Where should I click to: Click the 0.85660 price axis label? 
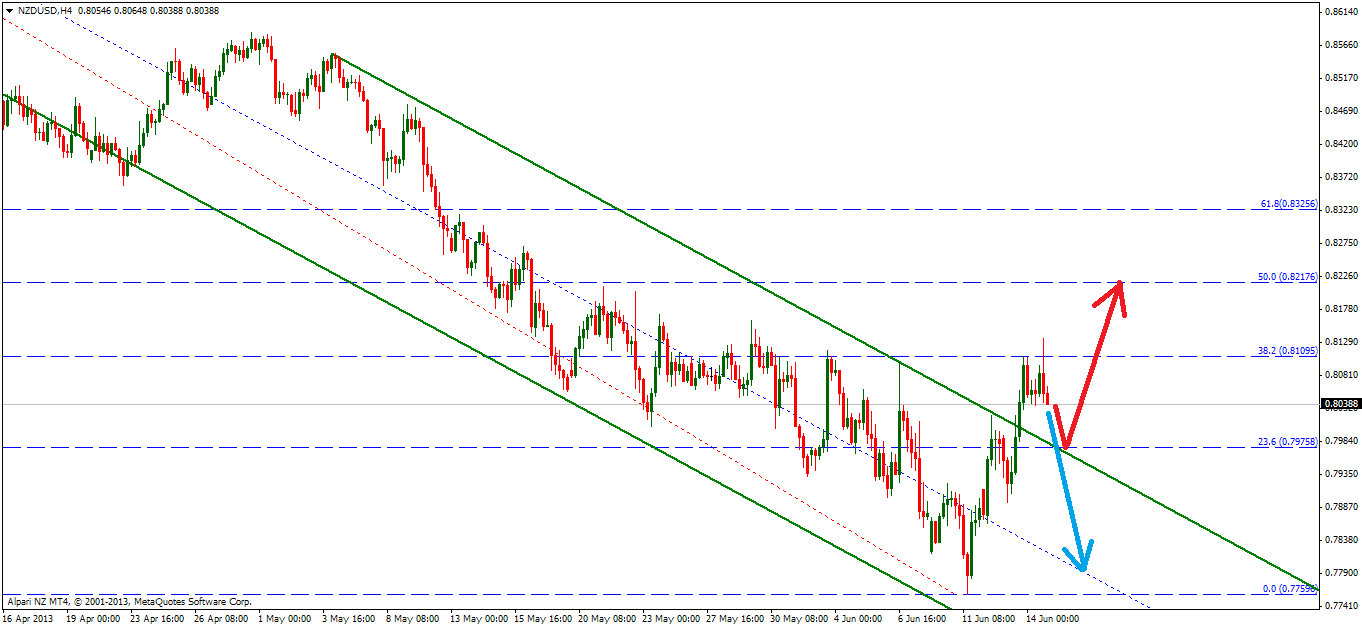1339,45
